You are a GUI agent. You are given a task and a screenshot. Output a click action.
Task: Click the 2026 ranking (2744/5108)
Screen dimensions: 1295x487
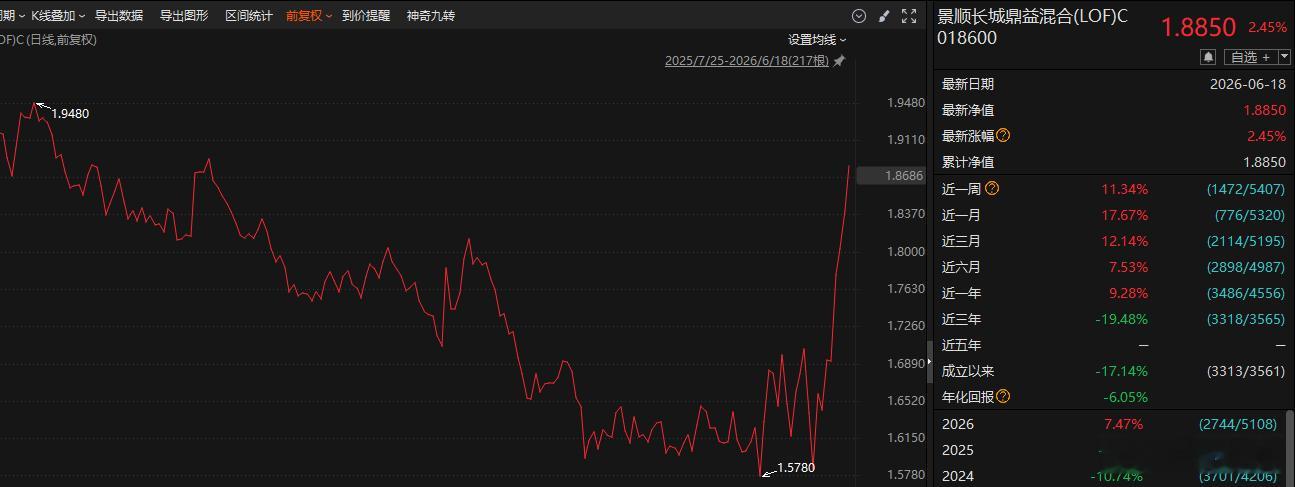tap(1237, 424)
